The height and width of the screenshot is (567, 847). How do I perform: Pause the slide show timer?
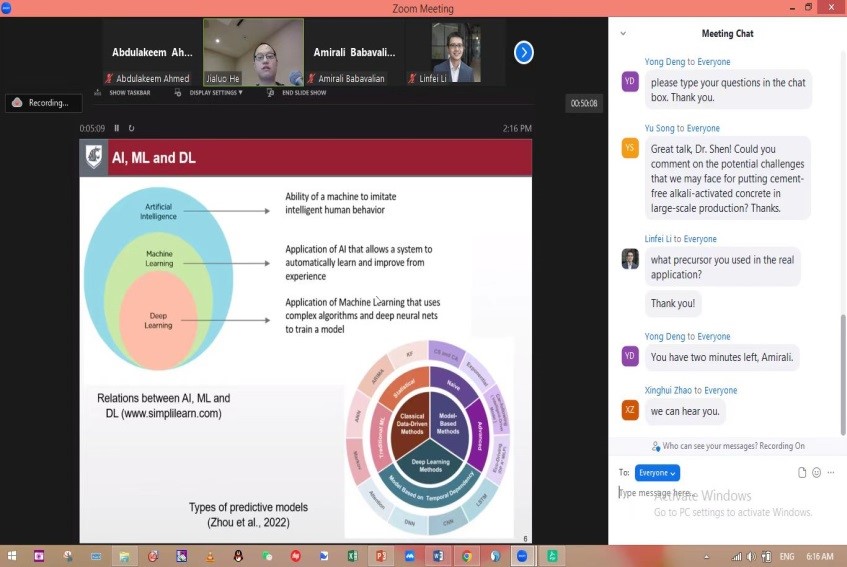click(116, 128)
